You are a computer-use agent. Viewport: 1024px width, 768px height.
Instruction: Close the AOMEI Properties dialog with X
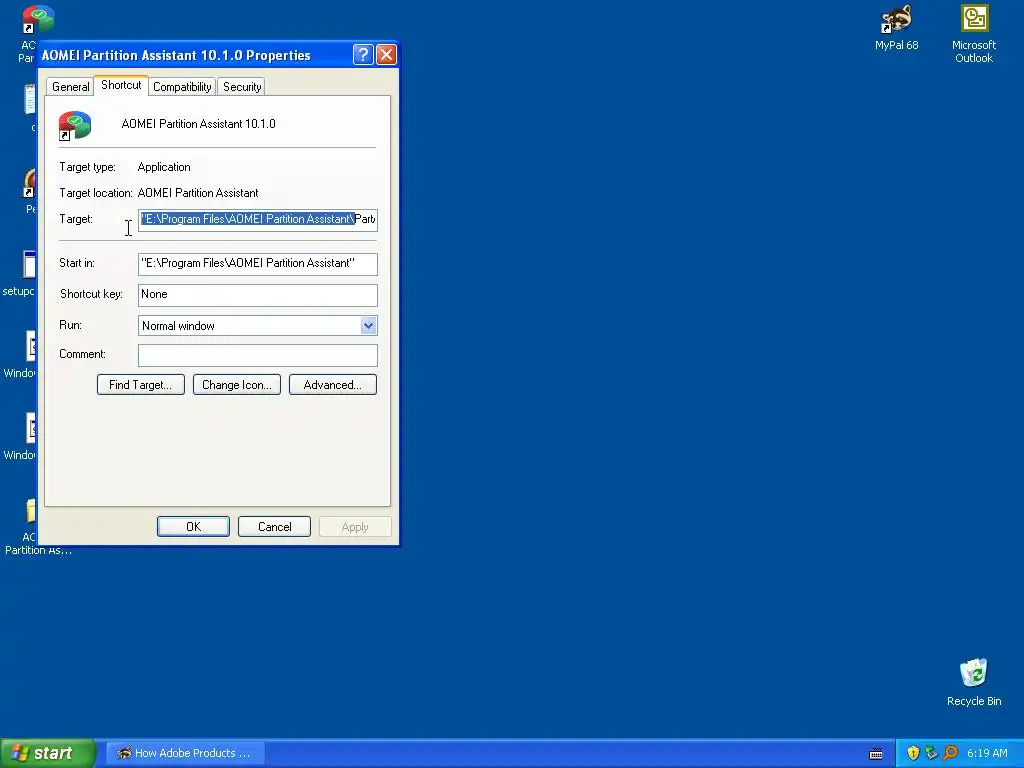pyautogui.click(x=386, y=55)
